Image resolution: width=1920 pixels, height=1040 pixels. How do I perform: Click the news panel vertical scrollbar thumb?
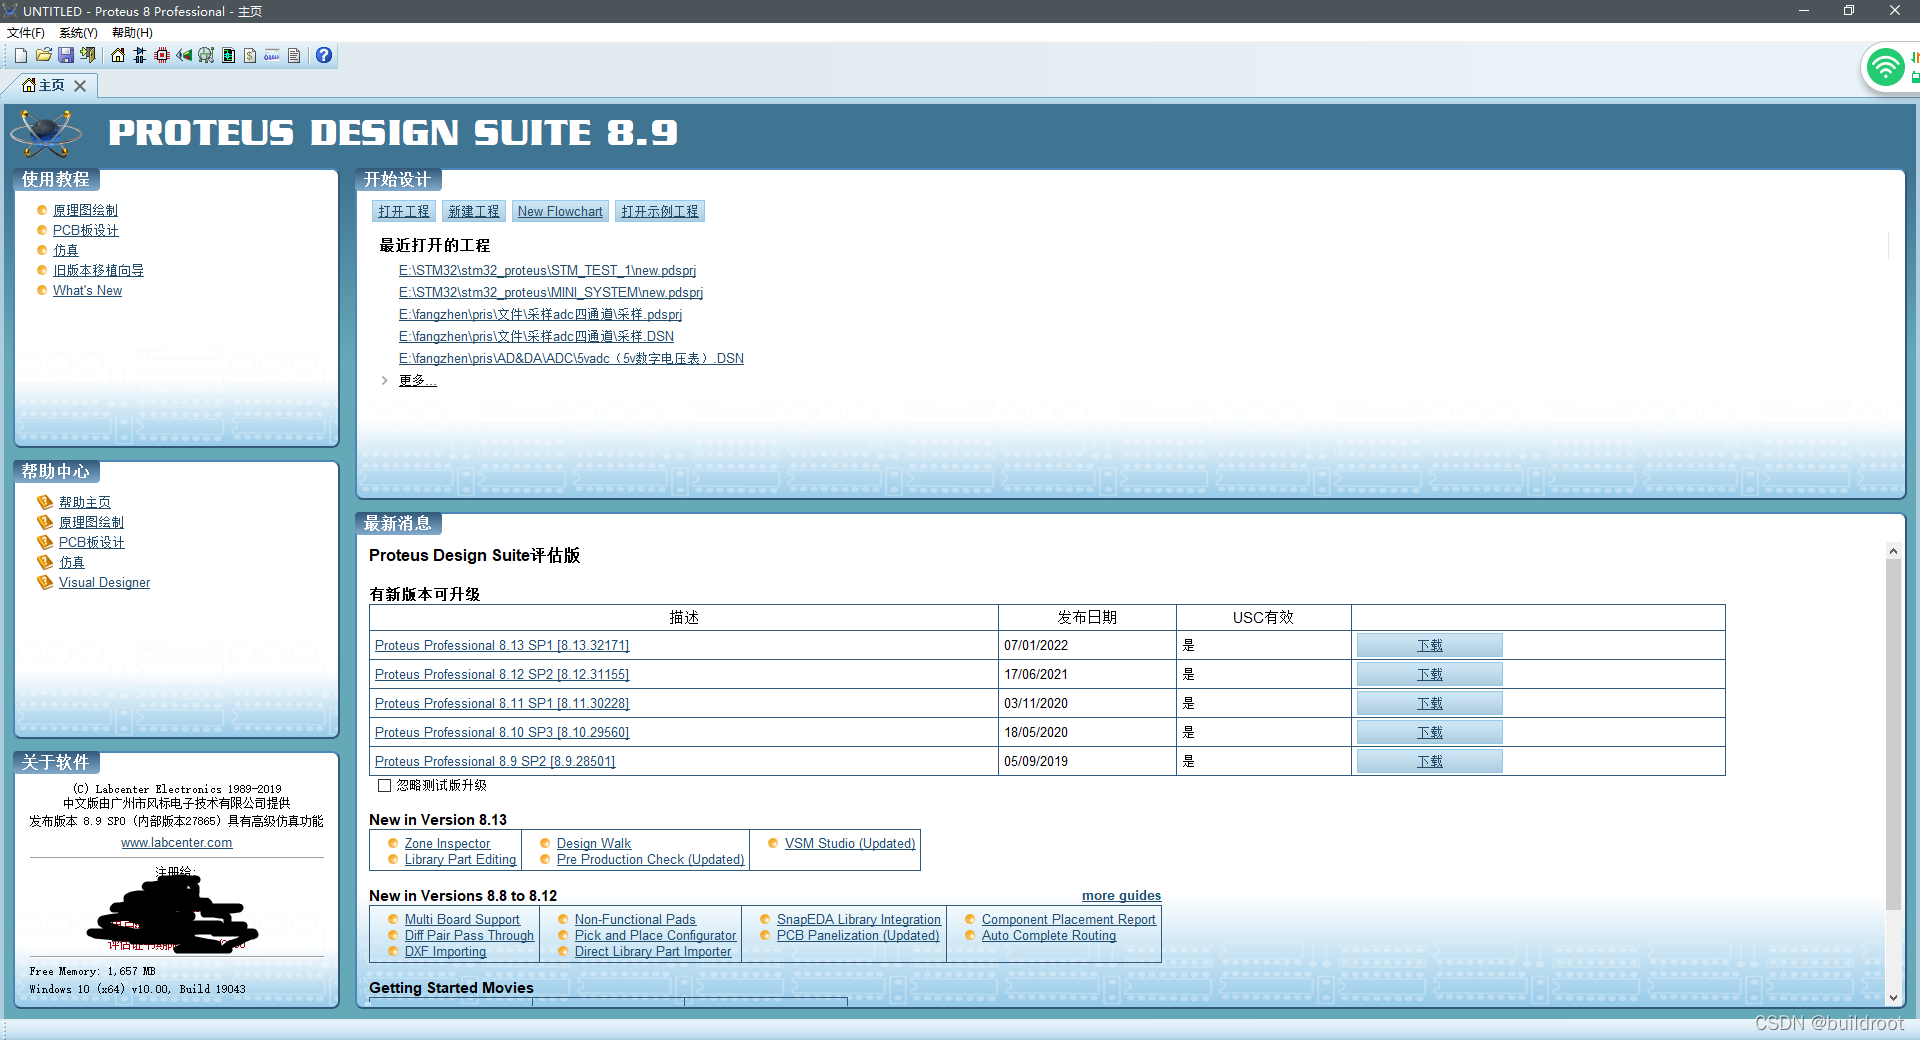pos(1893,735)
